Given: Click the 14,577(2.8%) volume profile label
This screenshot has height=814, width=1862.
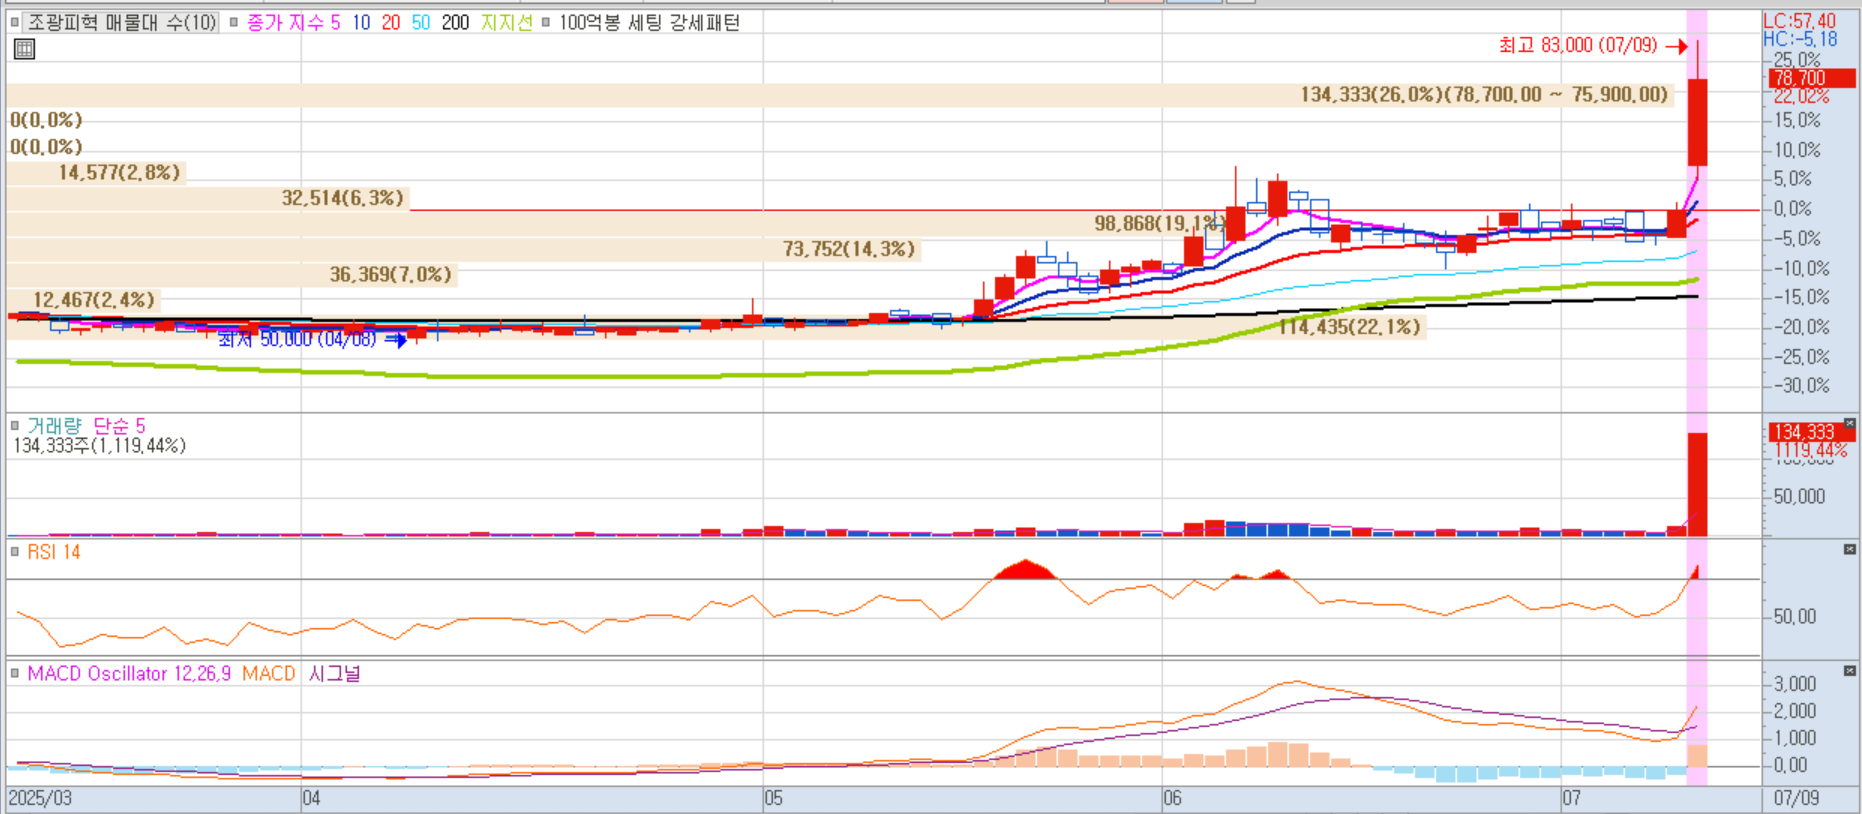Looking at the screenshot, I should [119, 172].
